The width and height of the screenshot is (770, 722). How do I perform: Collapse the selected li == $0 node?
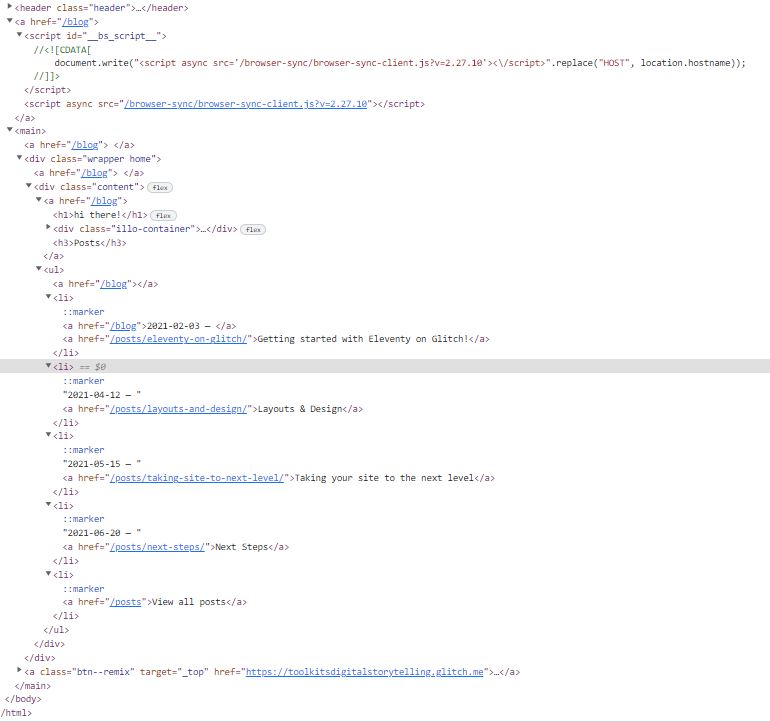pyautogui.click(x=48, y=366)
